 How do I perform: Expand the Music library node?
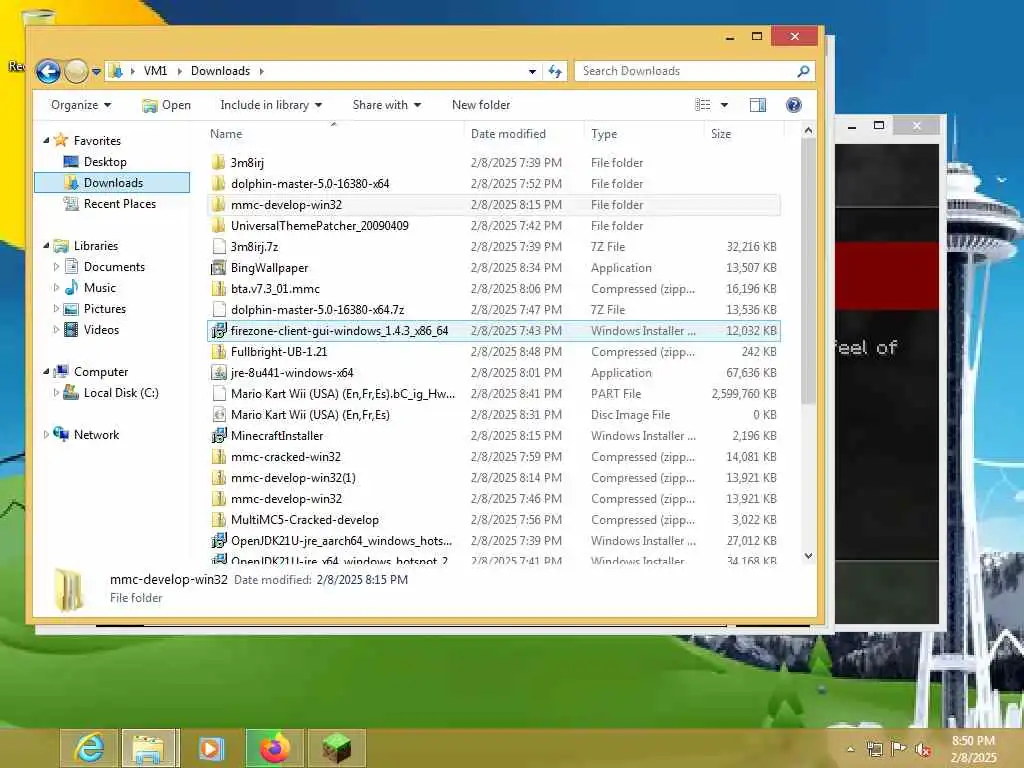click(56, 288)
